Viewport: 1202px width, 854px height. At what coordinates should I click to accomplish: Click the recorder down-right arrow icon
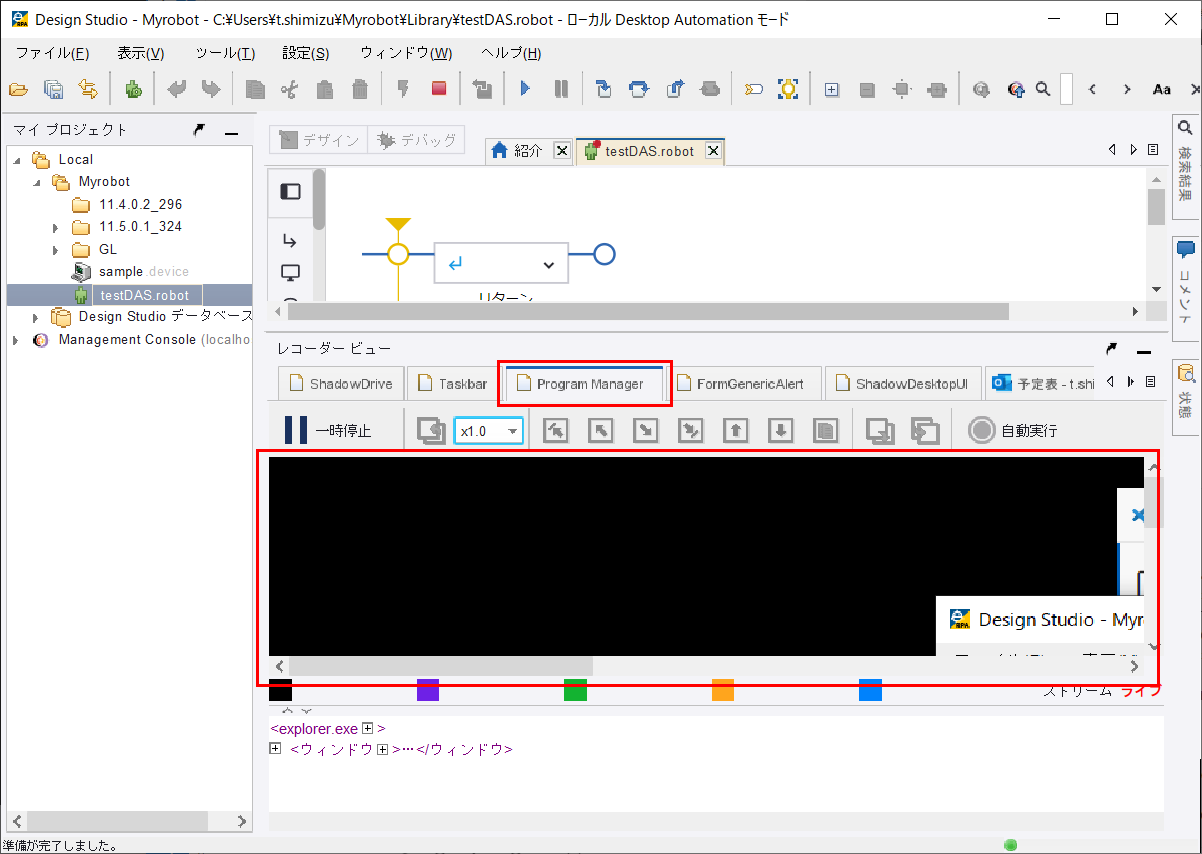[x=646, y=431]
